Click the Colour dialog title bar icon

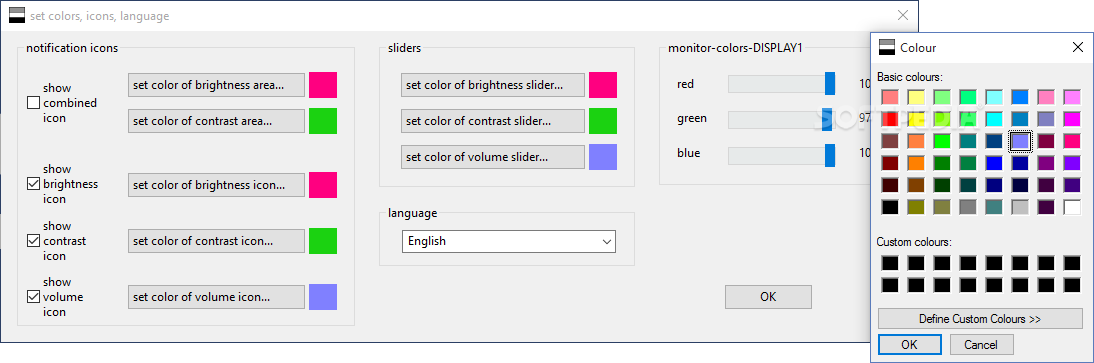click(887, 47)
